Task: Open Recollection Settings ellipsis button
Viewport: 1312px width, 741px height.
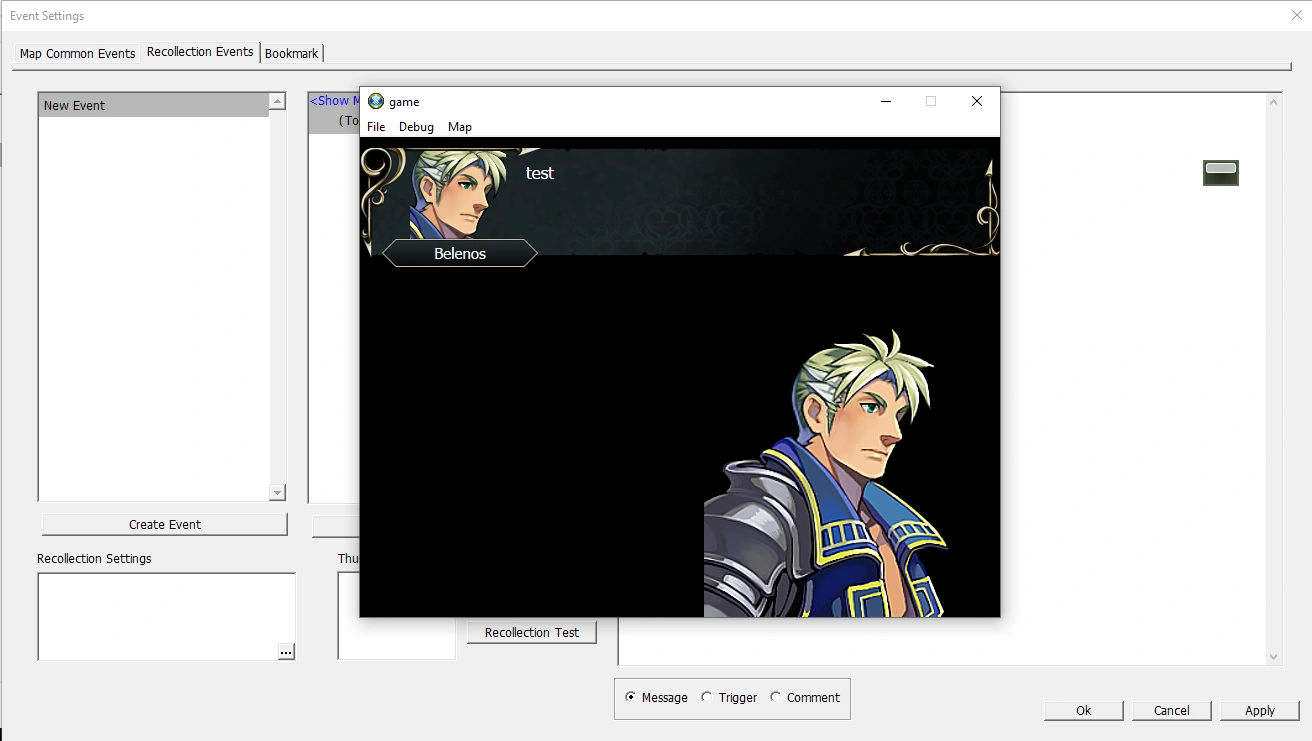Action: point(286,652)
